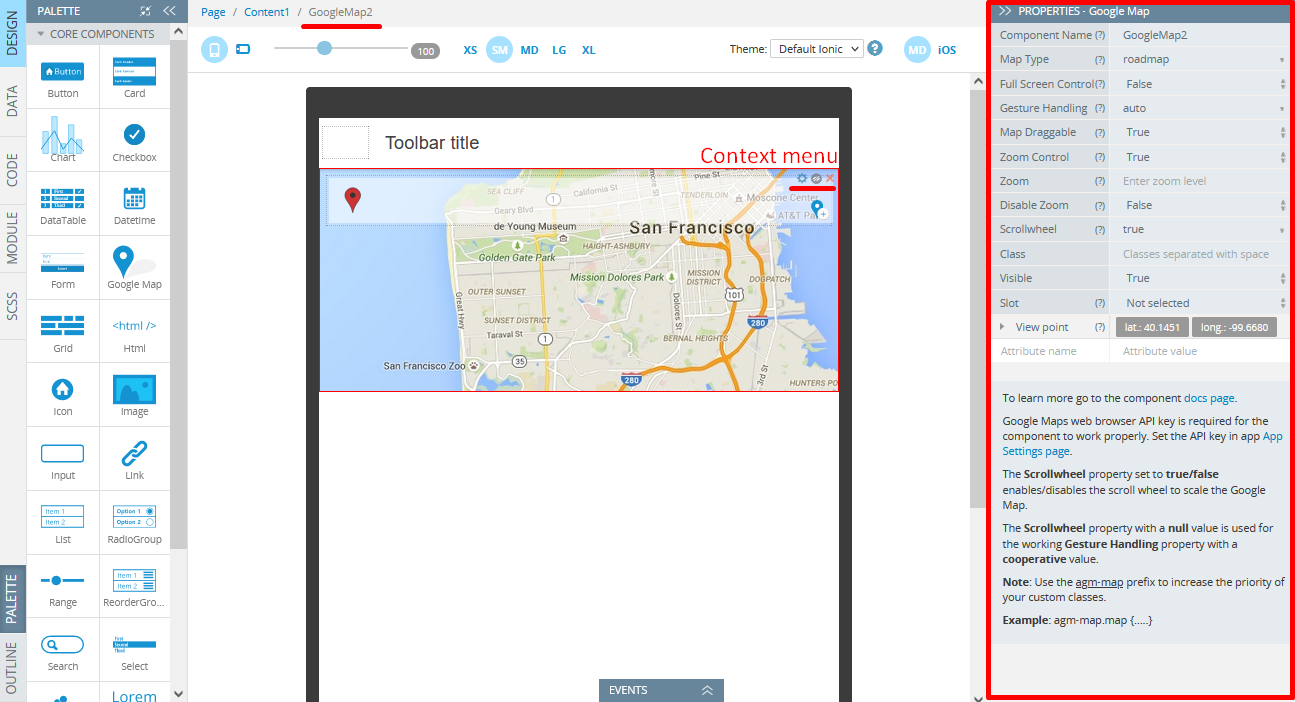This screenshot has height=702, width=1295.
Task: Select the Image component
Action: pyautogui.click(x=135, y=395)
